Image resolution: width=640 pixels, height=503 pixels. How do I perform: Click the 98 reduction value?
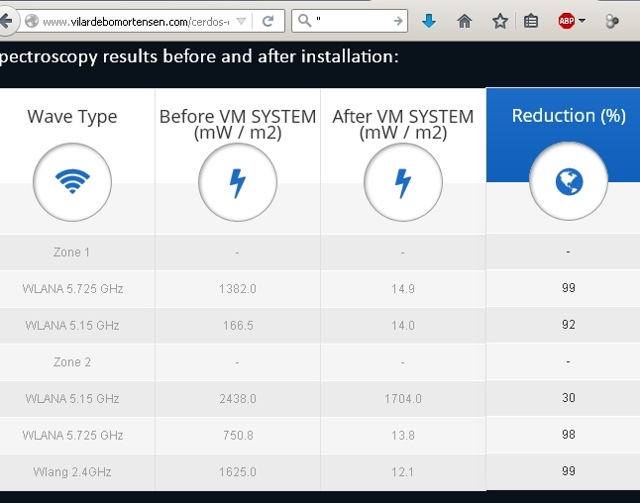[x=569, y=434]
